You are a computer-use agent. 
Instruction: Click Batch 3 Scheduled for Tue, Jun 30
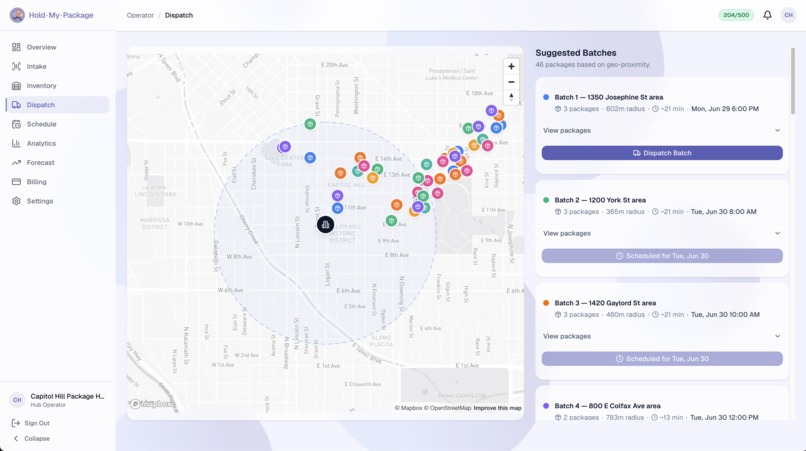click(662, 358)
